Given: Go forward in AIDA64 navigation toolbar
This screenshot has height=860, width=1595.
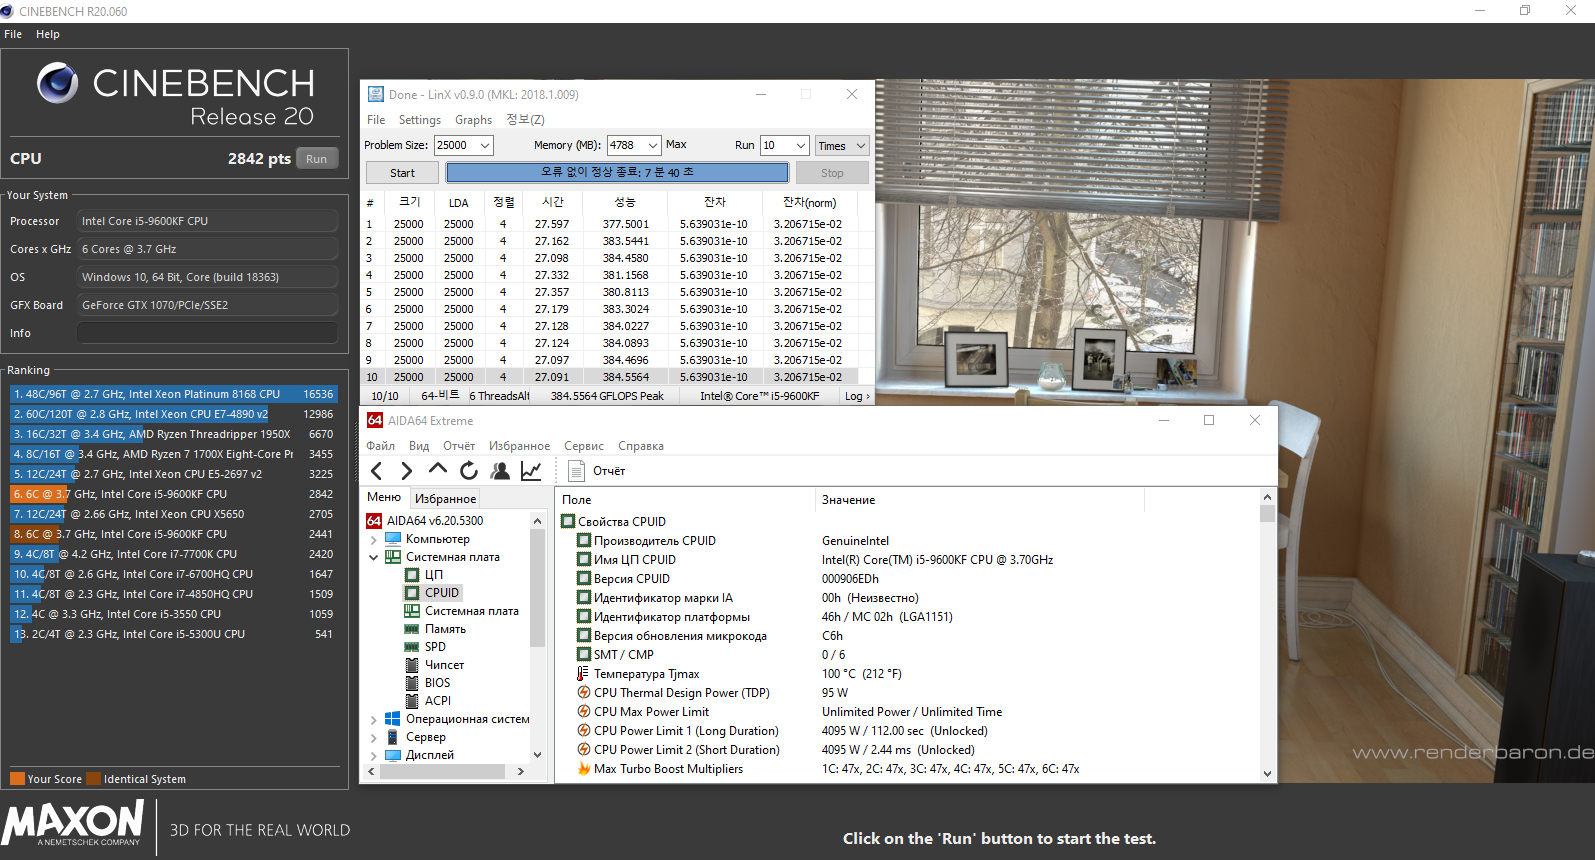Looking at the screenshot, I should pyautogui.click(x=407, y=470).
